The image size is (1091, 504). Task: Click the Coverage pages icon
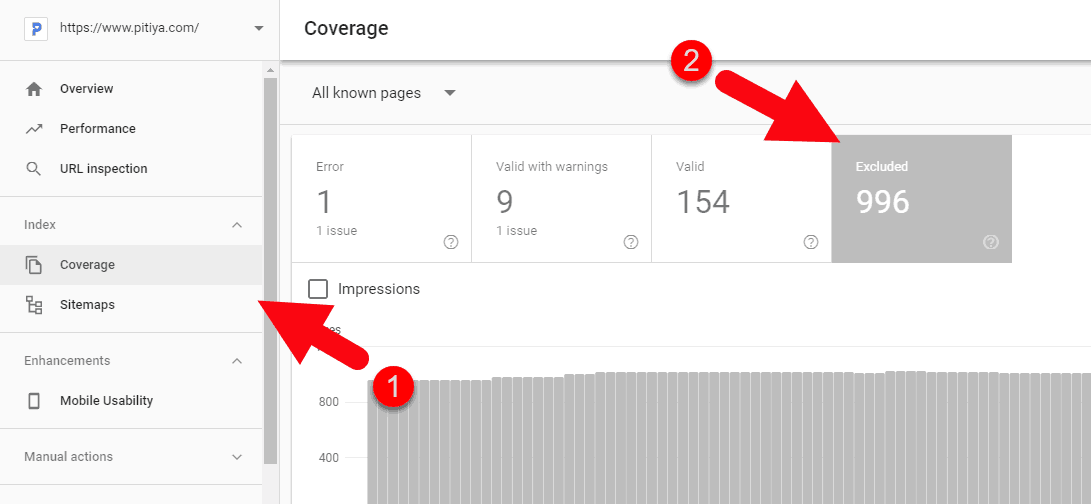[x=33, y=265]
